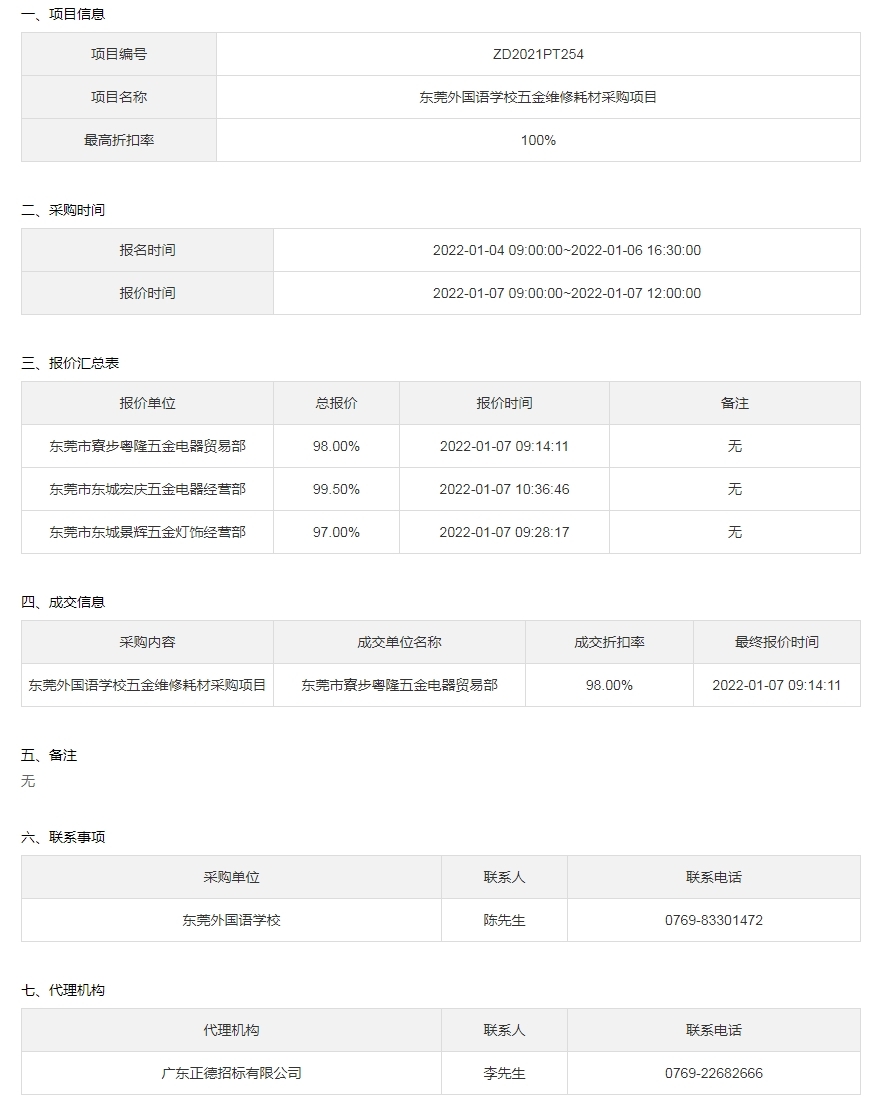This screenshot has height=1109, width=875.
Task: Select phone number 0769-83301472
Action: pyautogui.click(x=714, y=920)
